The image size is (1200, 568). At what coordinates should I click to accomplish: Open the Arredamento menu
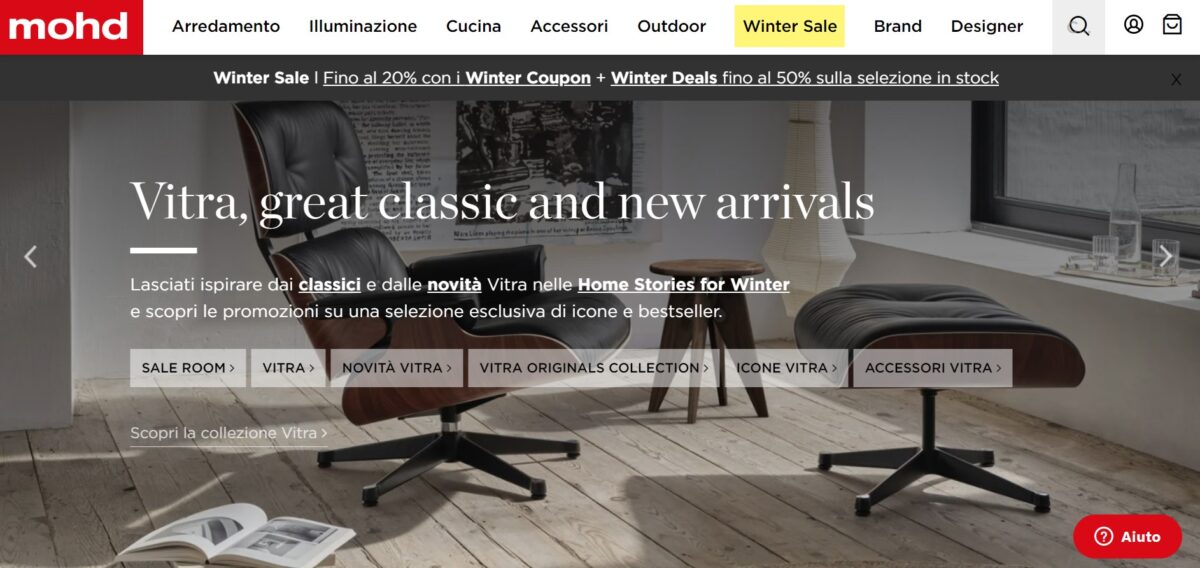(226, 26)
